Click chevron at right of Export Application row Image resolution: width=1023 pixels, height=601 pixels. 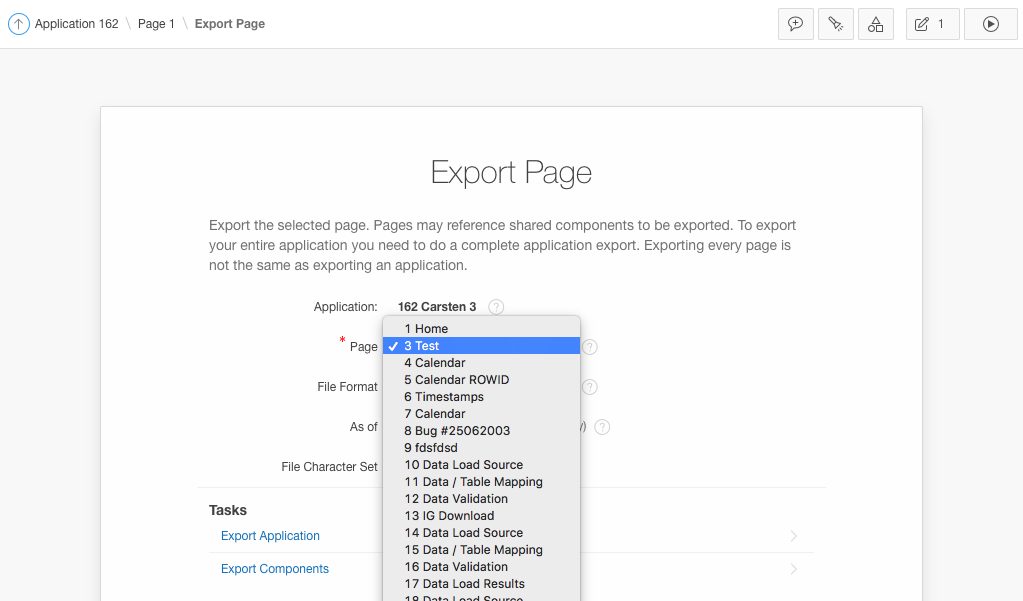(793, 536)
